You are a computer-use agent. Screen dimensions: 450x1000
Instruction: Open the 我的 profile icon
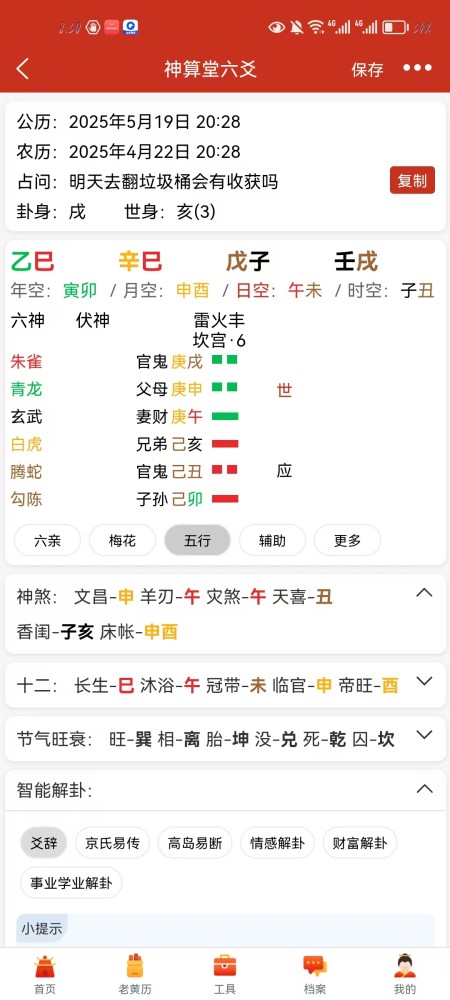pos(405,966)
